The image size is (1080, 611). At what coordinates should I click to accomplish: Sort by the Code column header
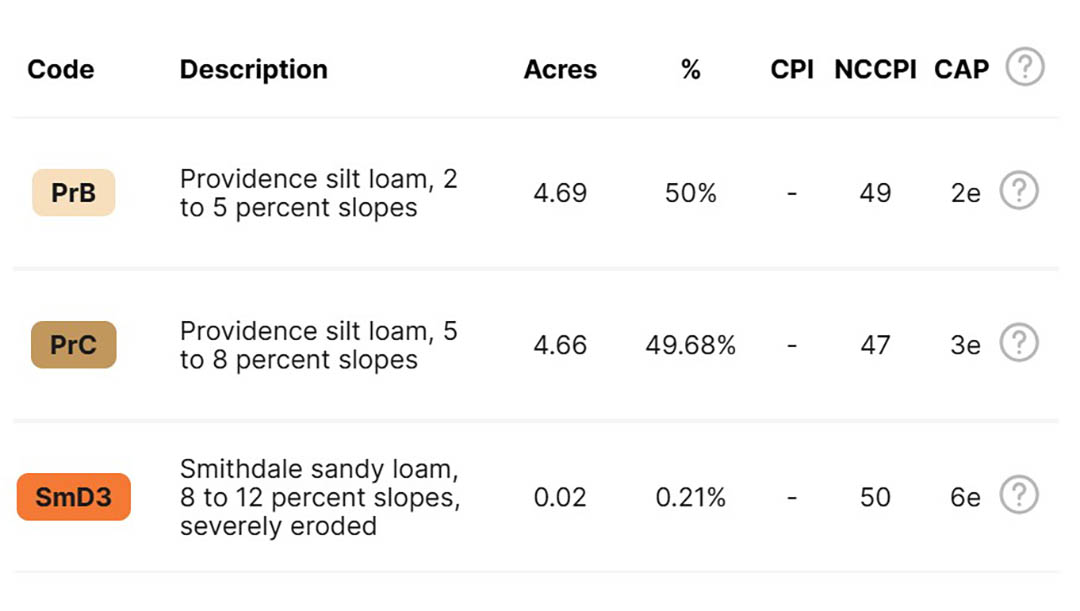point(61,70)
